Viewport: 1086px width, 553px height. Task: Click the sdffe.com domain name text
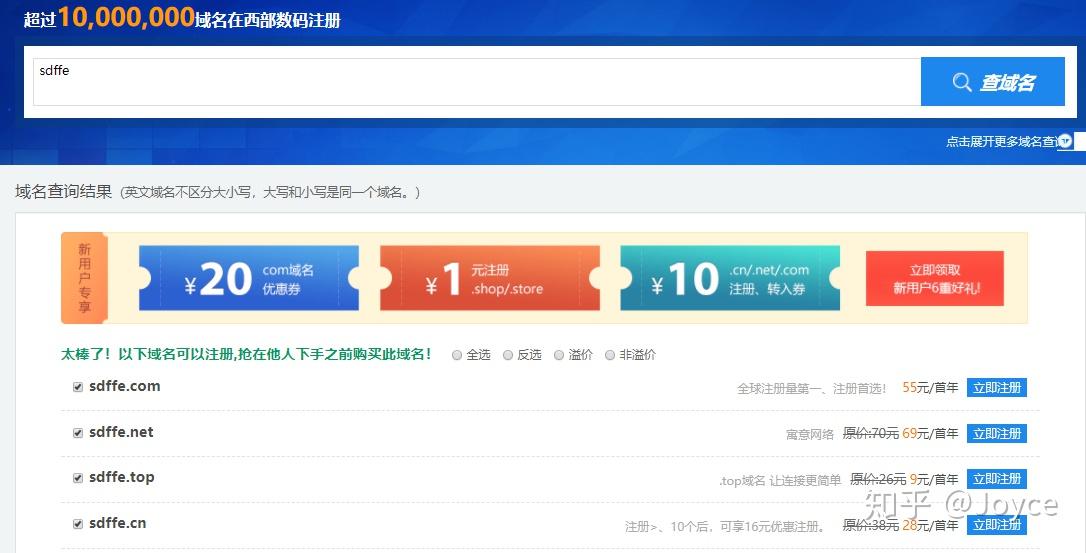(125, 386)
